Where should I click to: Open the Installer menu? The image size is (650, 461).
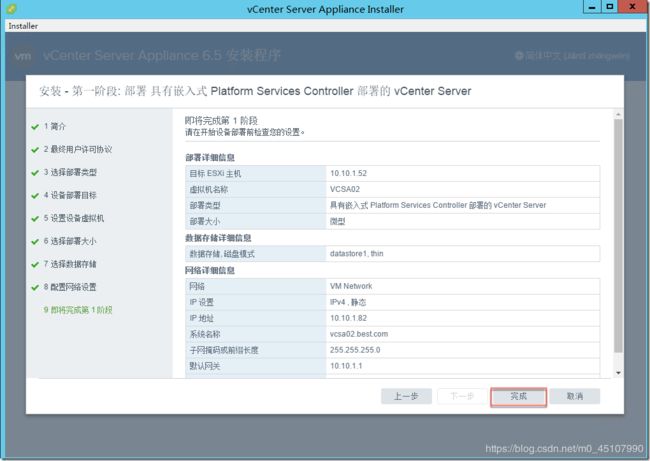pyautogui.click(x=23, y=26)
